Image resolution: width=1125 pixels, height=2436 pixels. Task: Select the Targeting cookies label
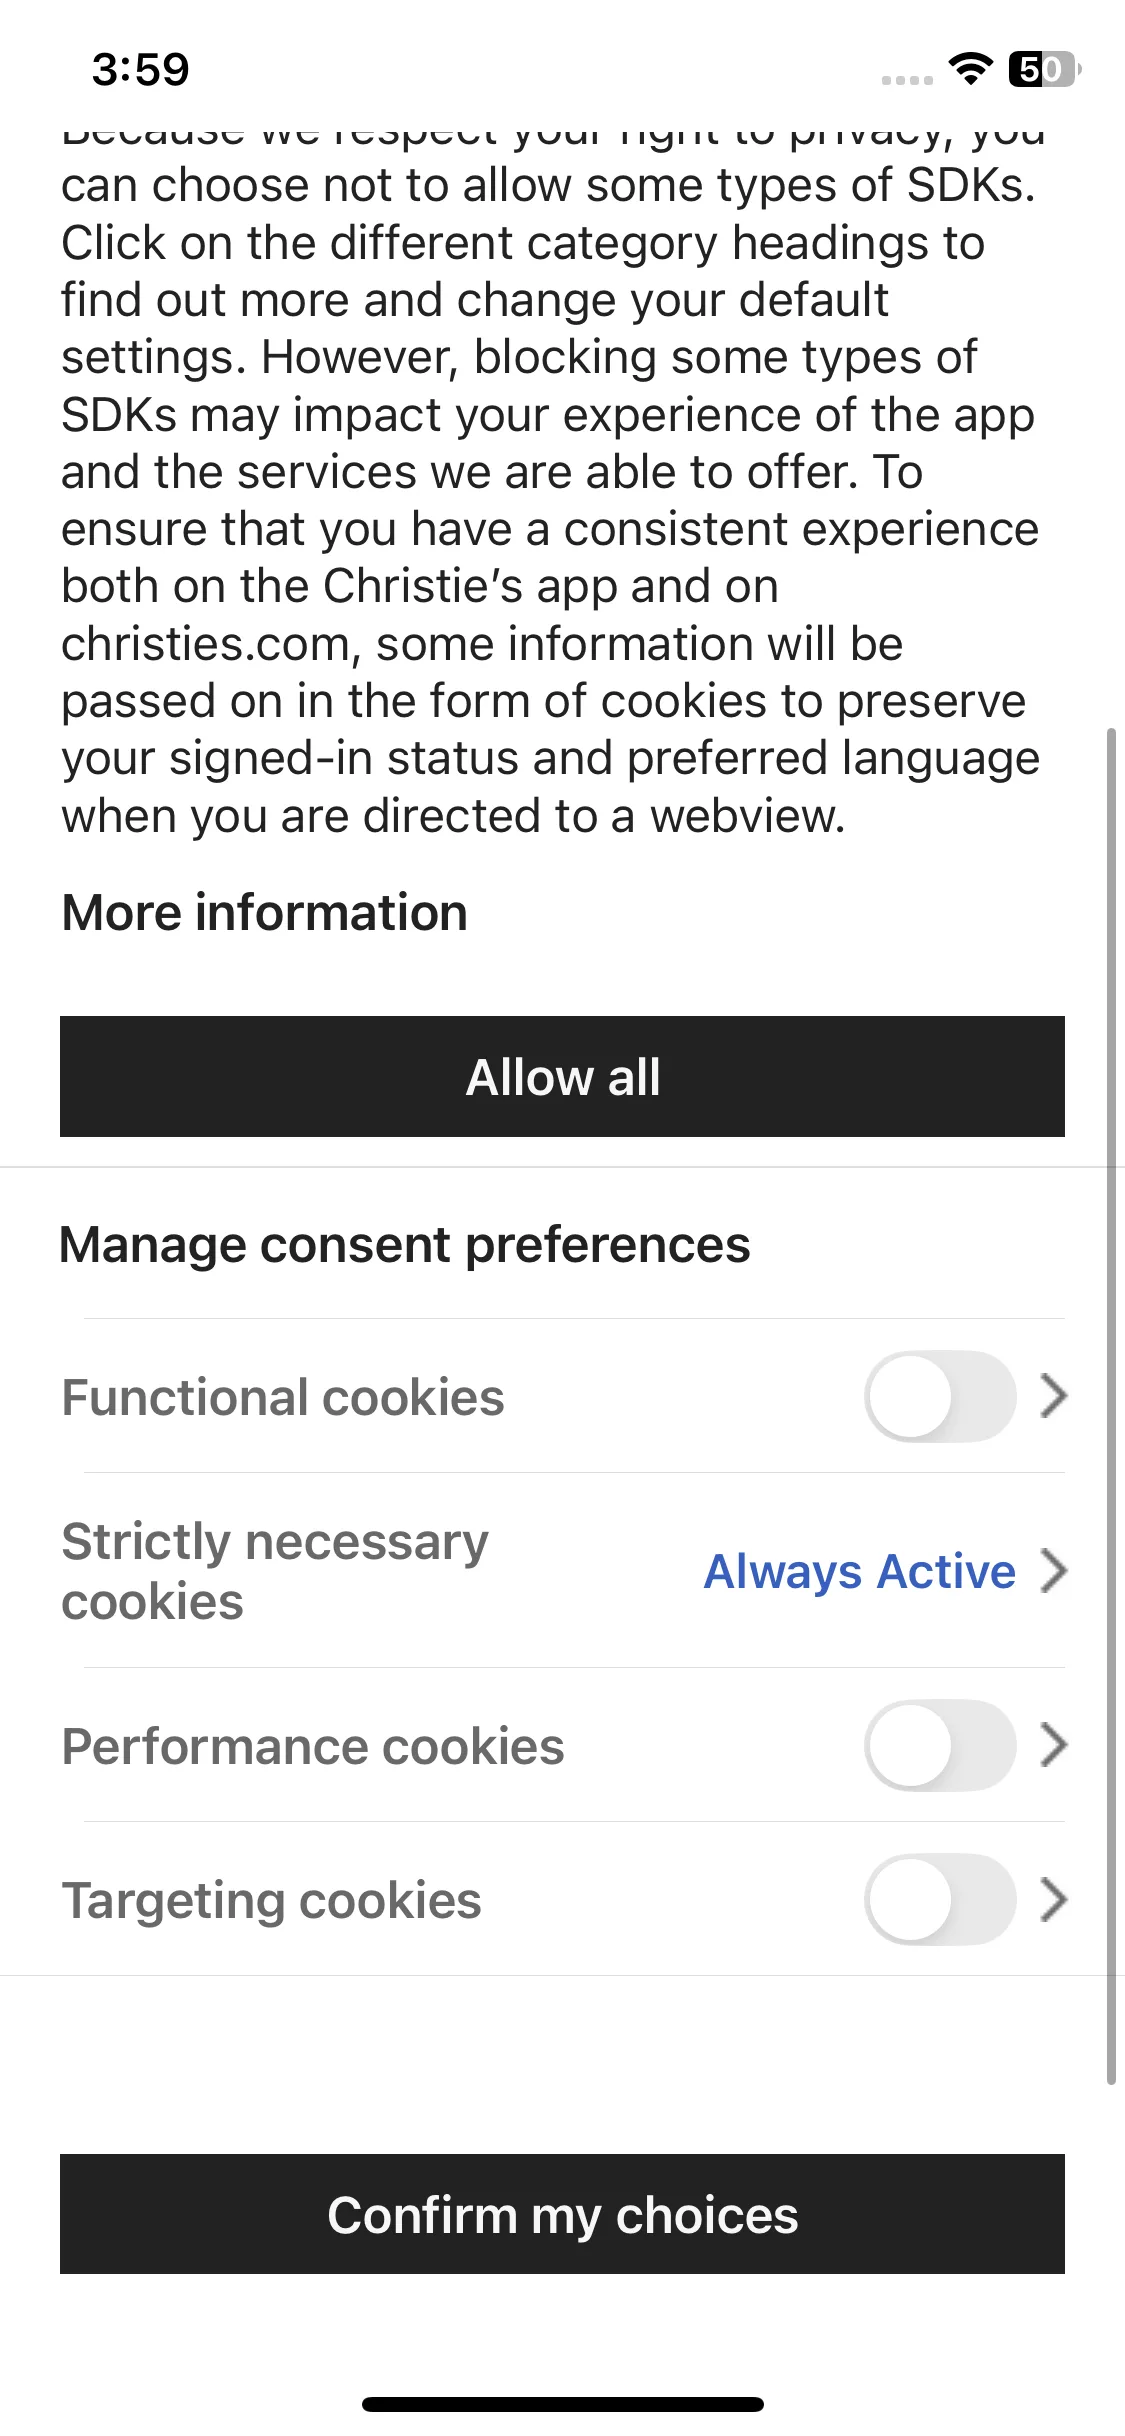[x=272, y=1901]
